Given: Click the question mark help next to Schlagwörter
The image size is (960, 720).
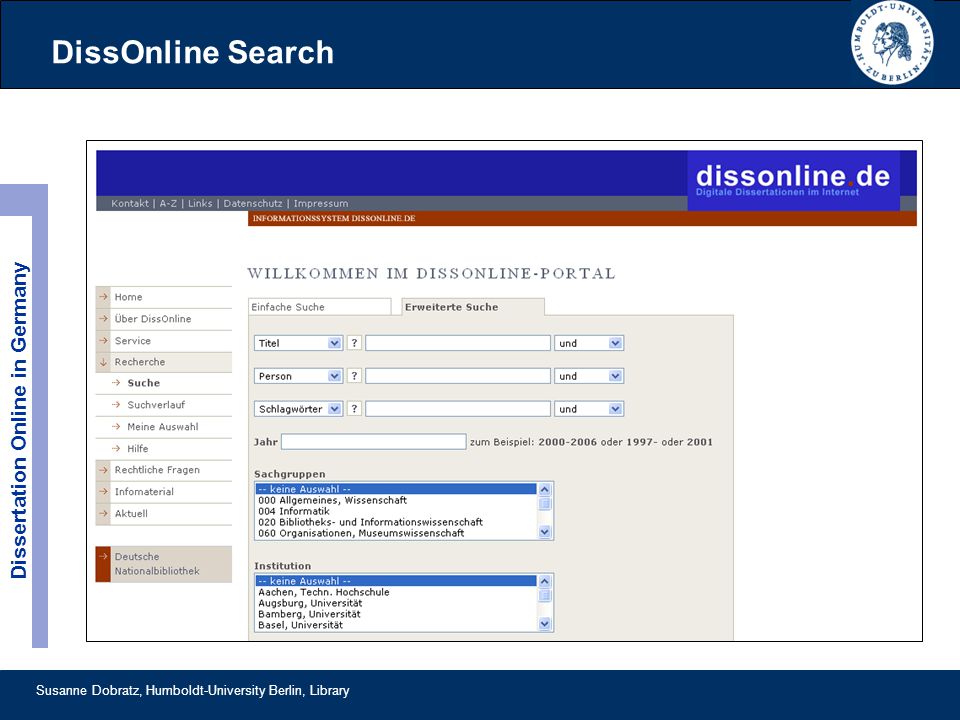Looking at the screenshot, I should [354, 409].
